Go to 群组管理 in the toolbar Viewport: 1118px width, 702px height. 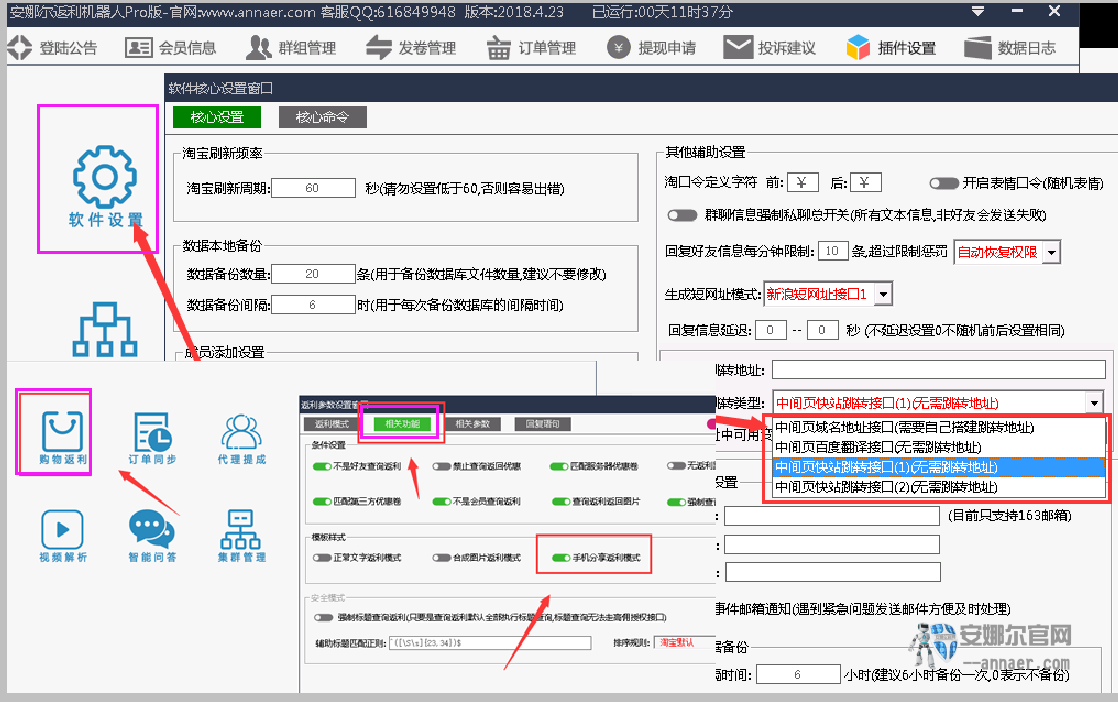(x=290, y=48)
